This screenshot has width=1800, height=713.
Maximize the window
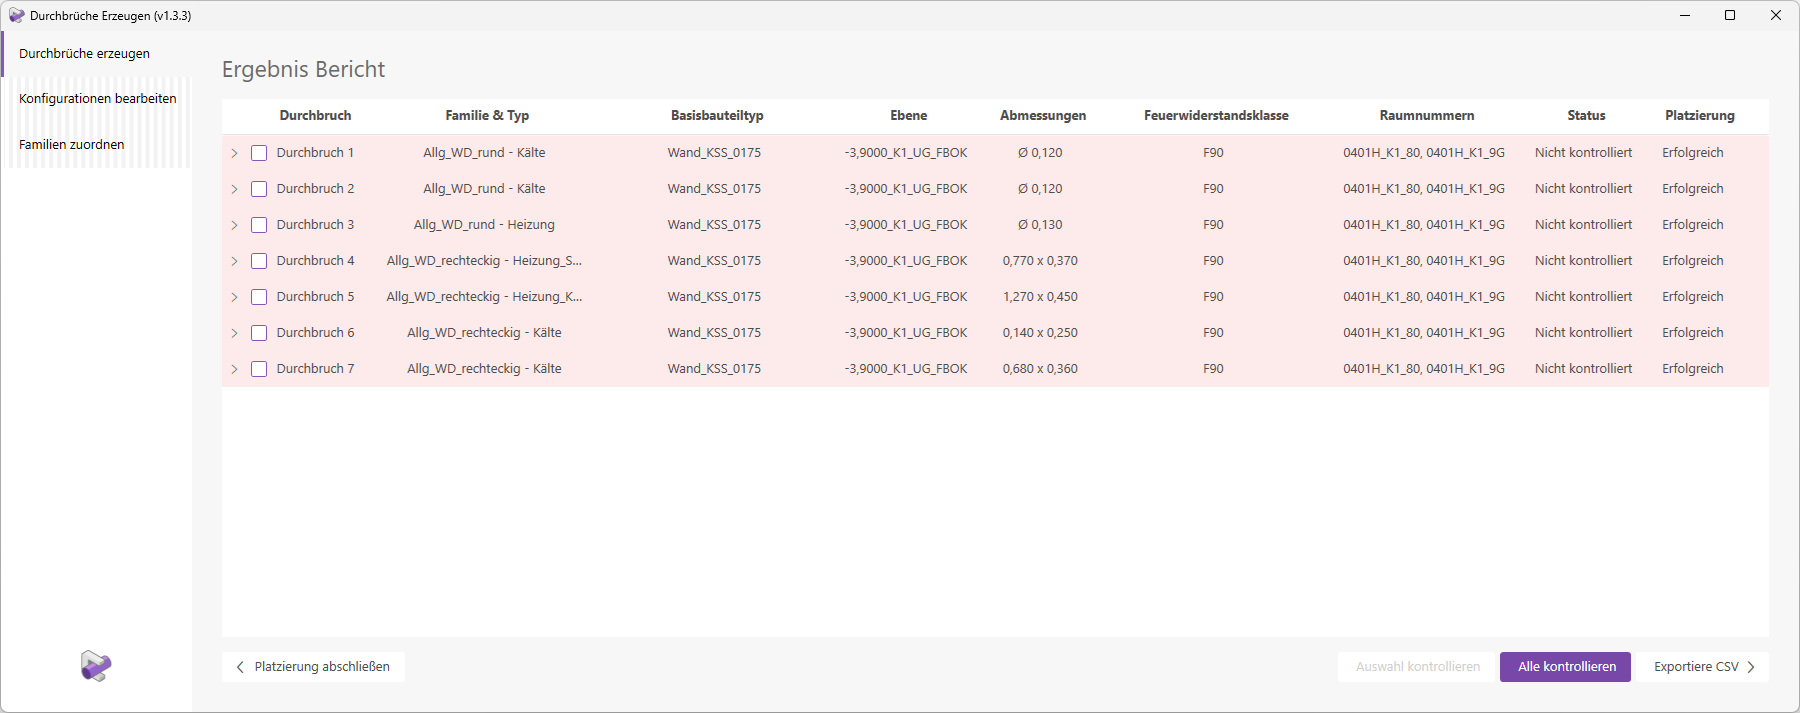pos(1730,16)
